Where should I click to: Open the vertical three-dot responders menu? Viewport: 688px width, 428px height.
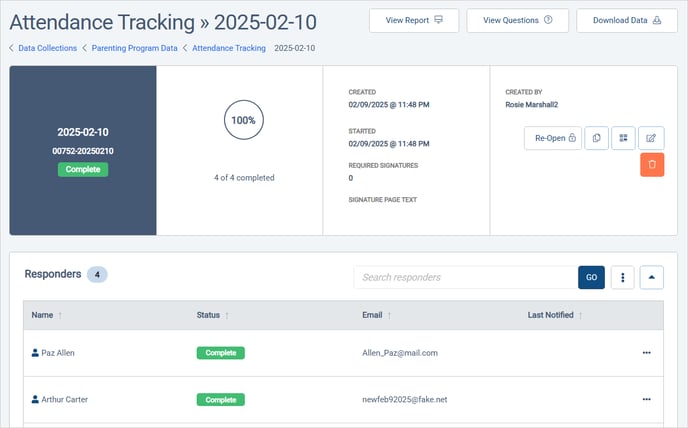623,277
